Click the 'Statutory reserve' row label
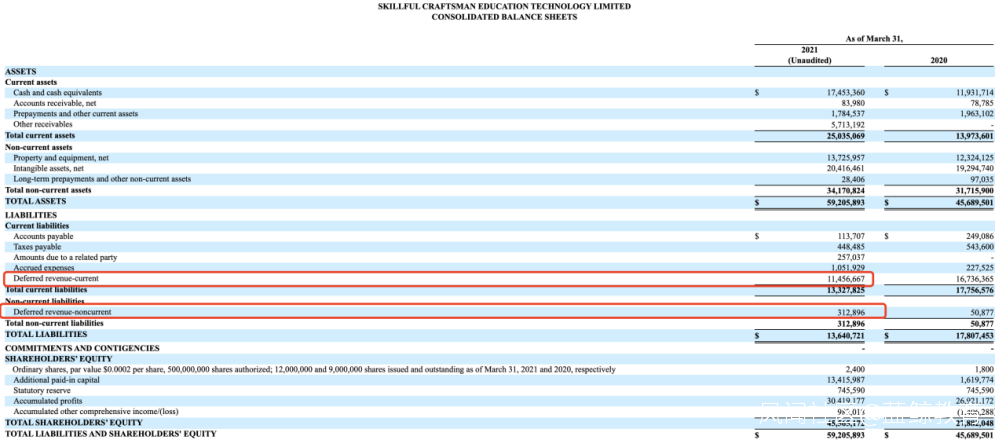The width and height of the screenshot is (995, 440). click(42, 391)
